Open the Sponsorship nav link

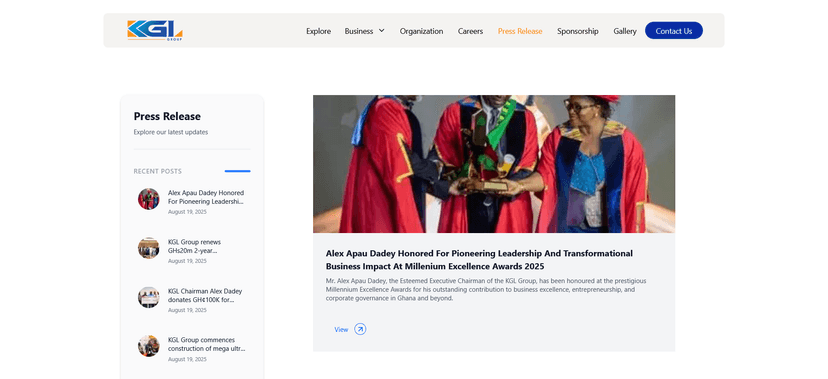pyautogui.click(x=578, y=31)
